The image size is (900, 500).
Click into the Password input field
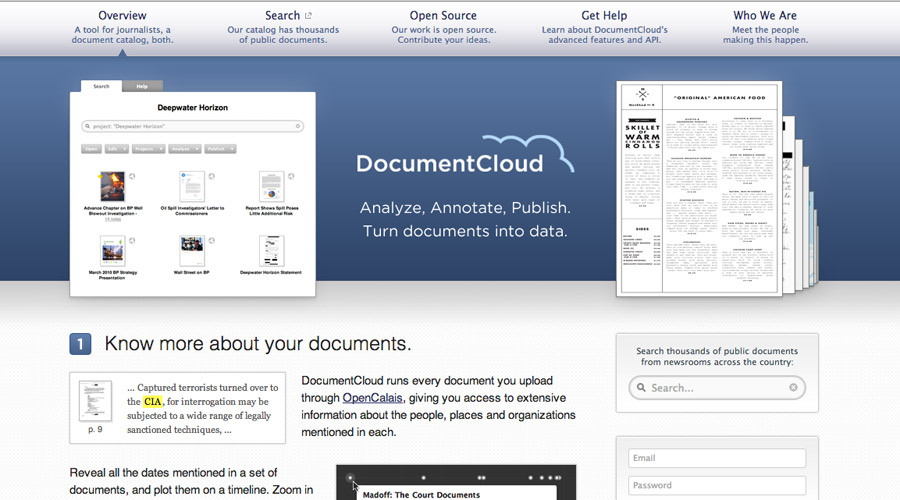[x=717, y=486]
